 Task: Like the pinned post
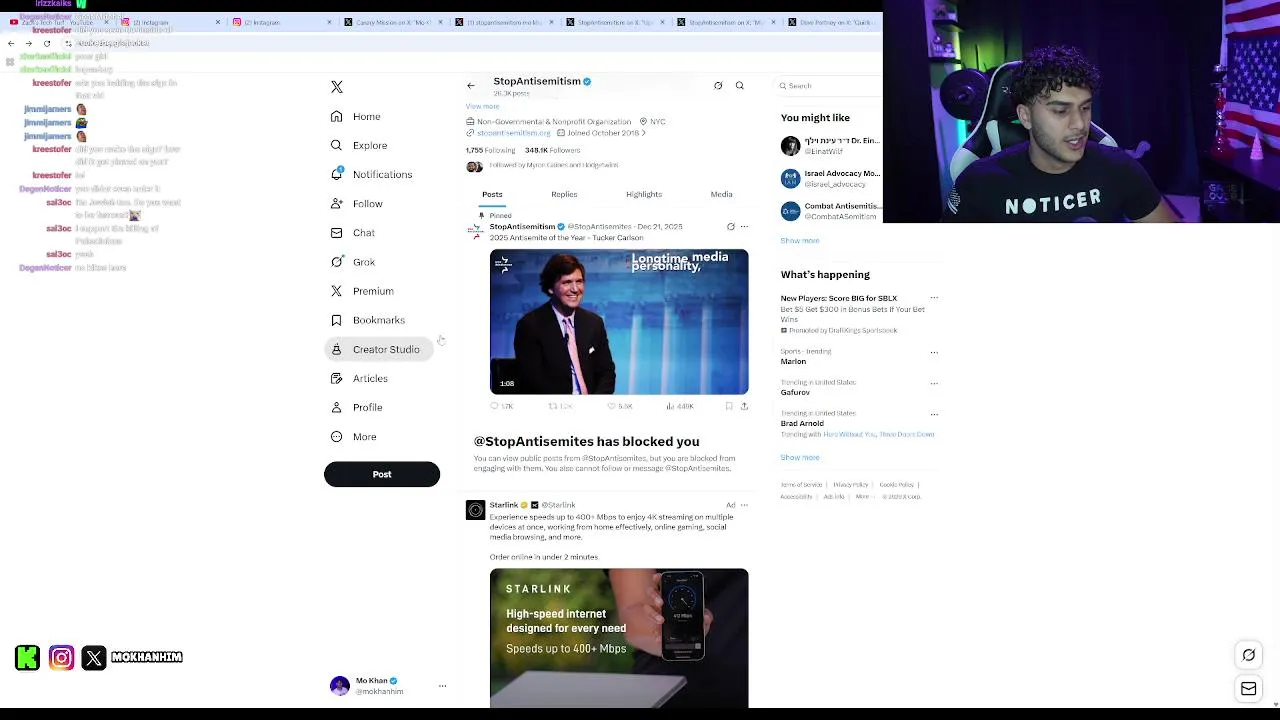pos(611,406)
